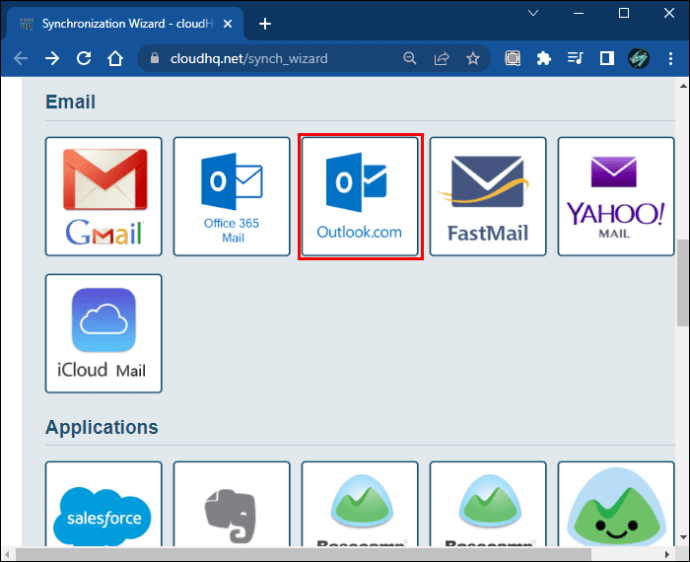The height and width of the screenshot is (562, 690).
Task: Click the cloudhq.net address bar
Action: (x=270, y=59)
